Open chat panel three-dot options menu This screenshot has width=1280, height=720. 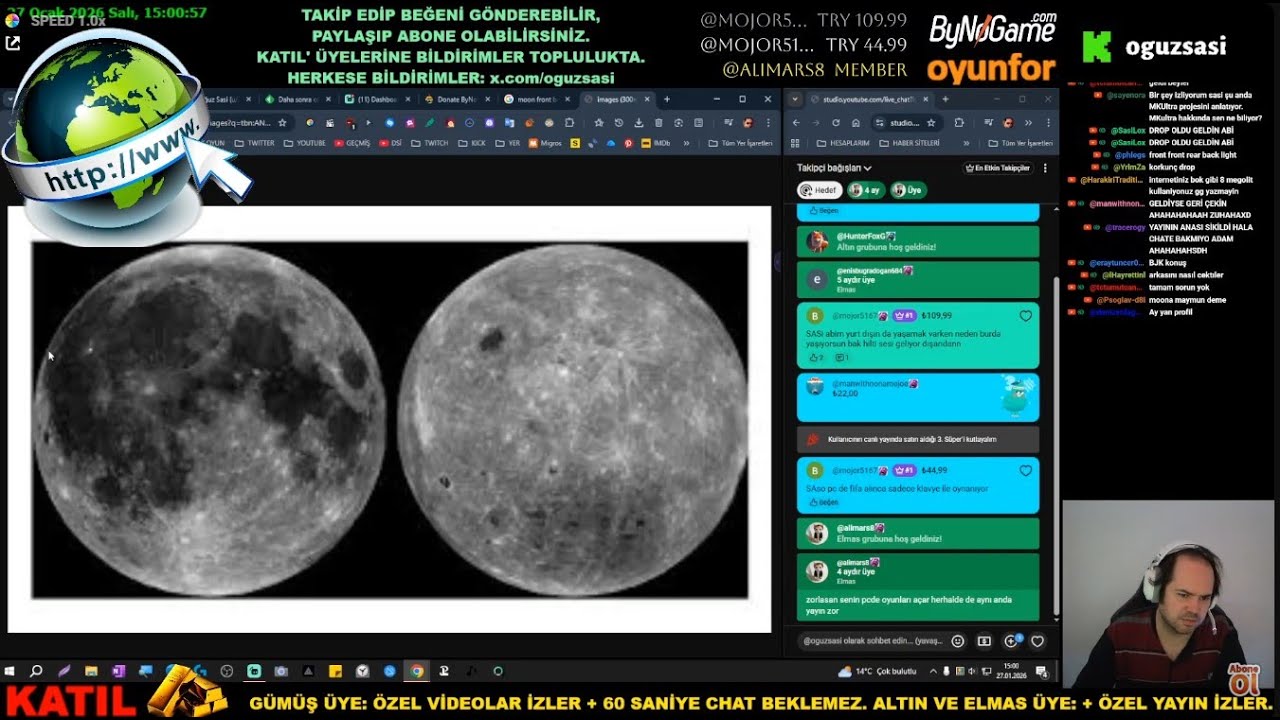(x=1045, y=168)
